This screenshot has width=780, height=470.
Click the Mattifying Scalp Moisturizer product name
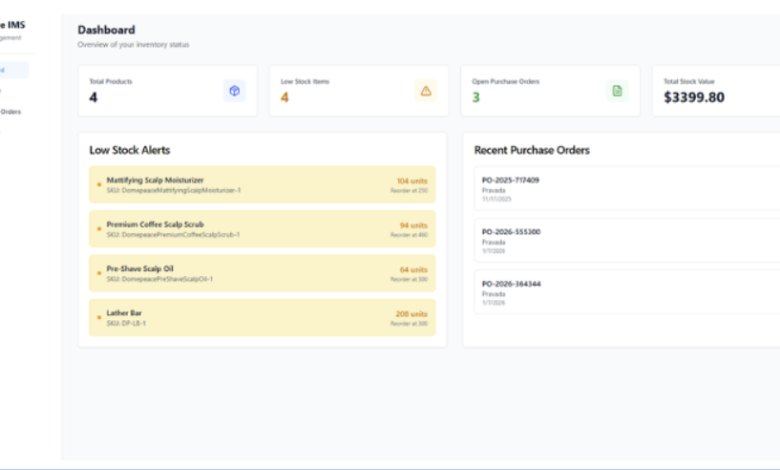pos(155,180)
